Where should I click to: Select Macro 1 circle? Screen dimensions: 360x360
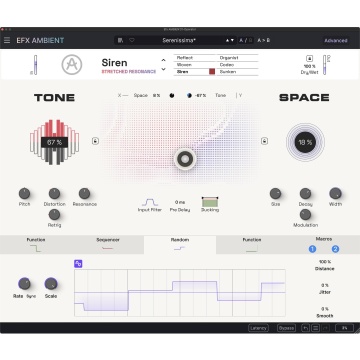point(312,249)
